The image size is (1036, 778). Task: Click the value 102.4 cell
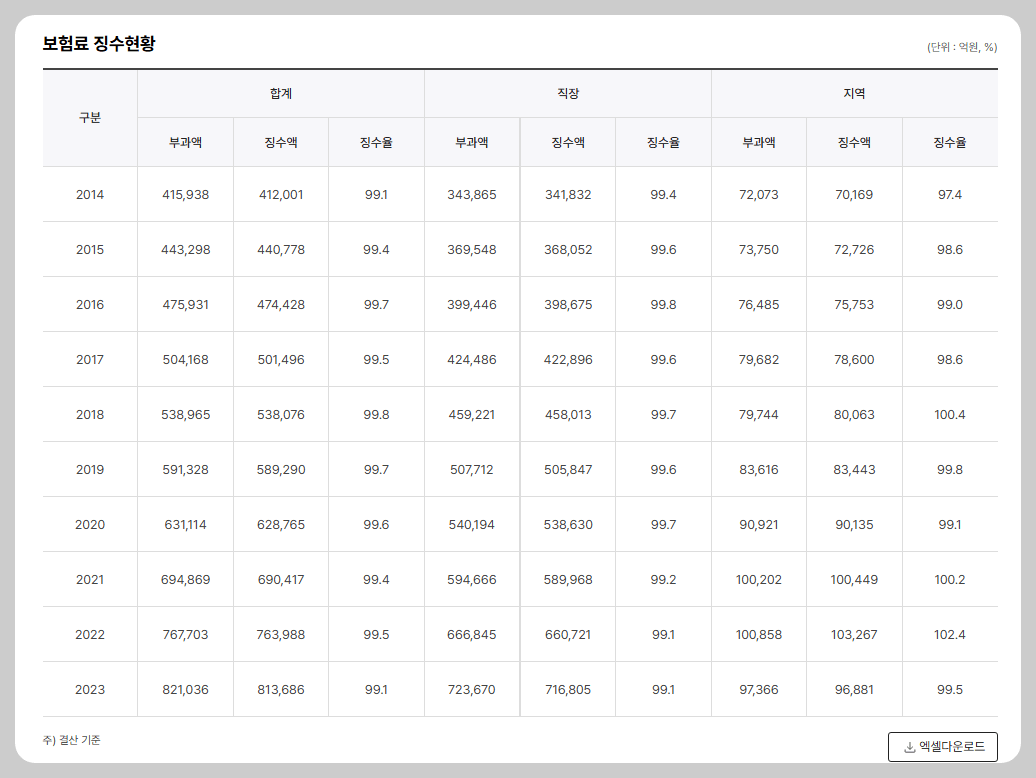click(949, 635)
